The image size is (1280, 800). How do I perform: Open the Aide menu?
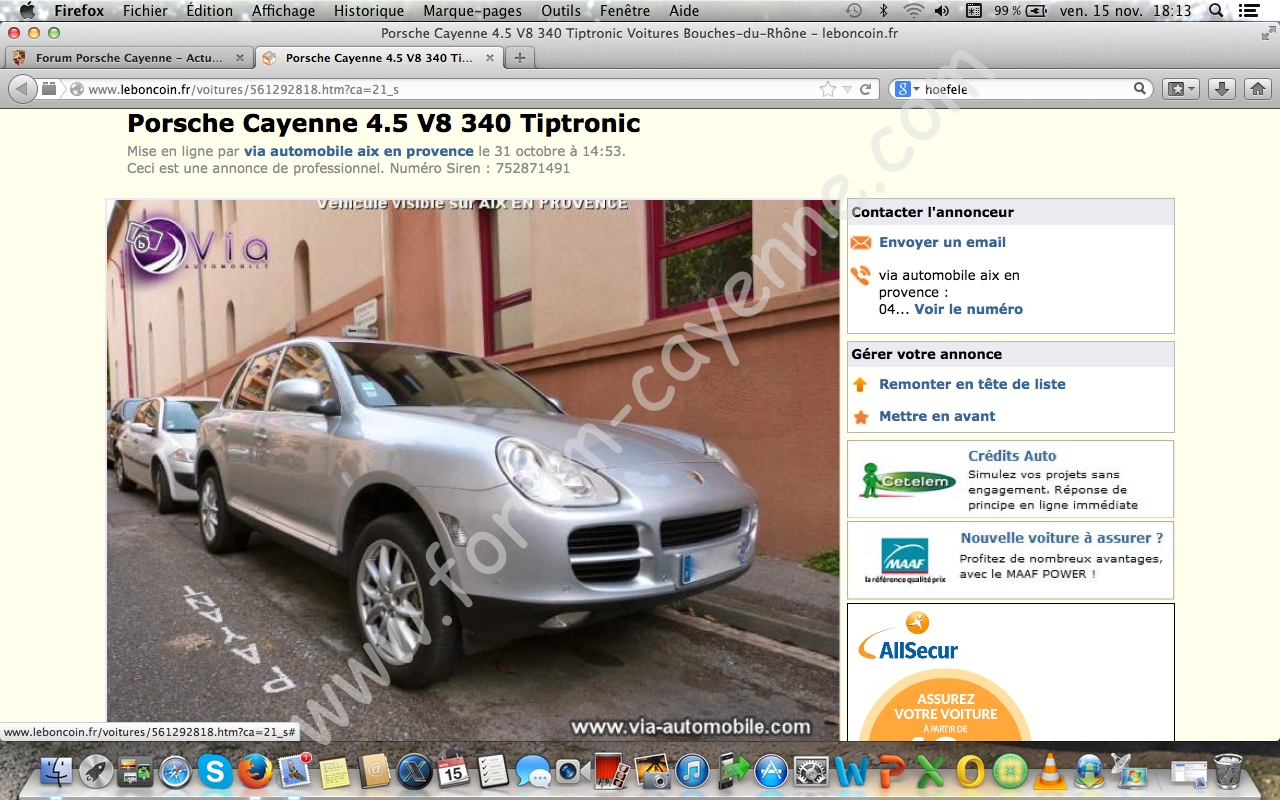[x=684, y=11]
